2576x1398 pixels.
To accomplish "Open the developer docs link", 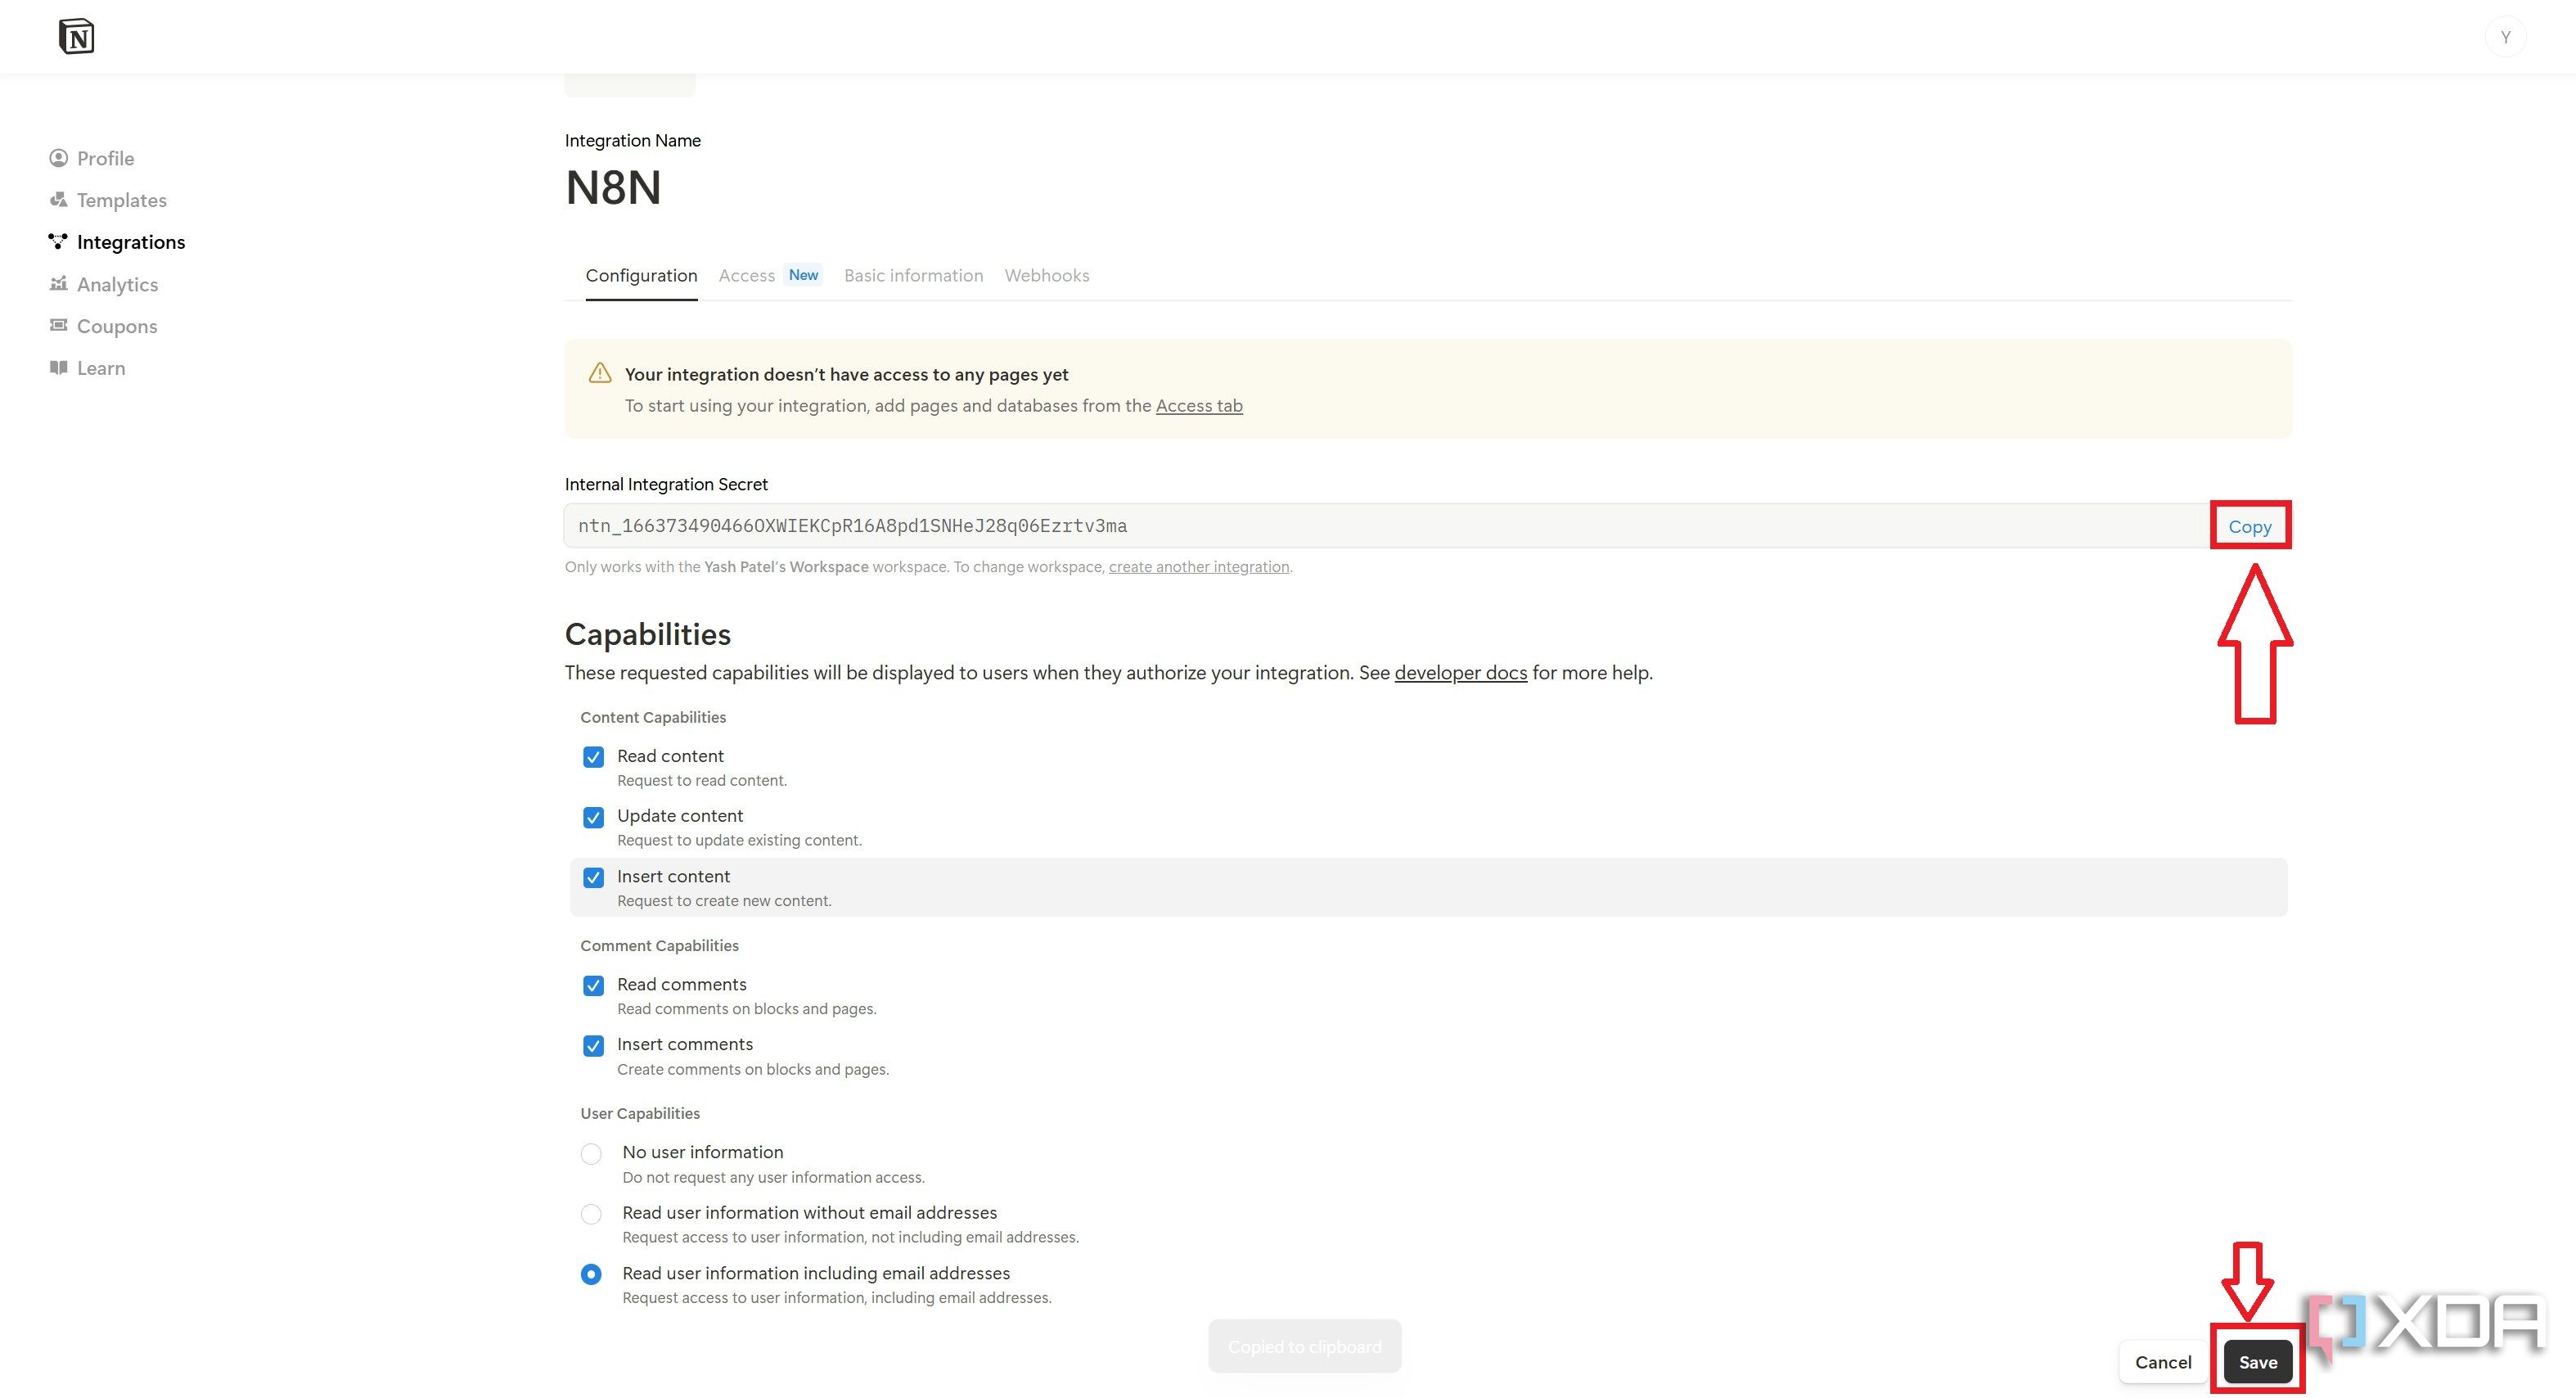I will pos(1460,673).
